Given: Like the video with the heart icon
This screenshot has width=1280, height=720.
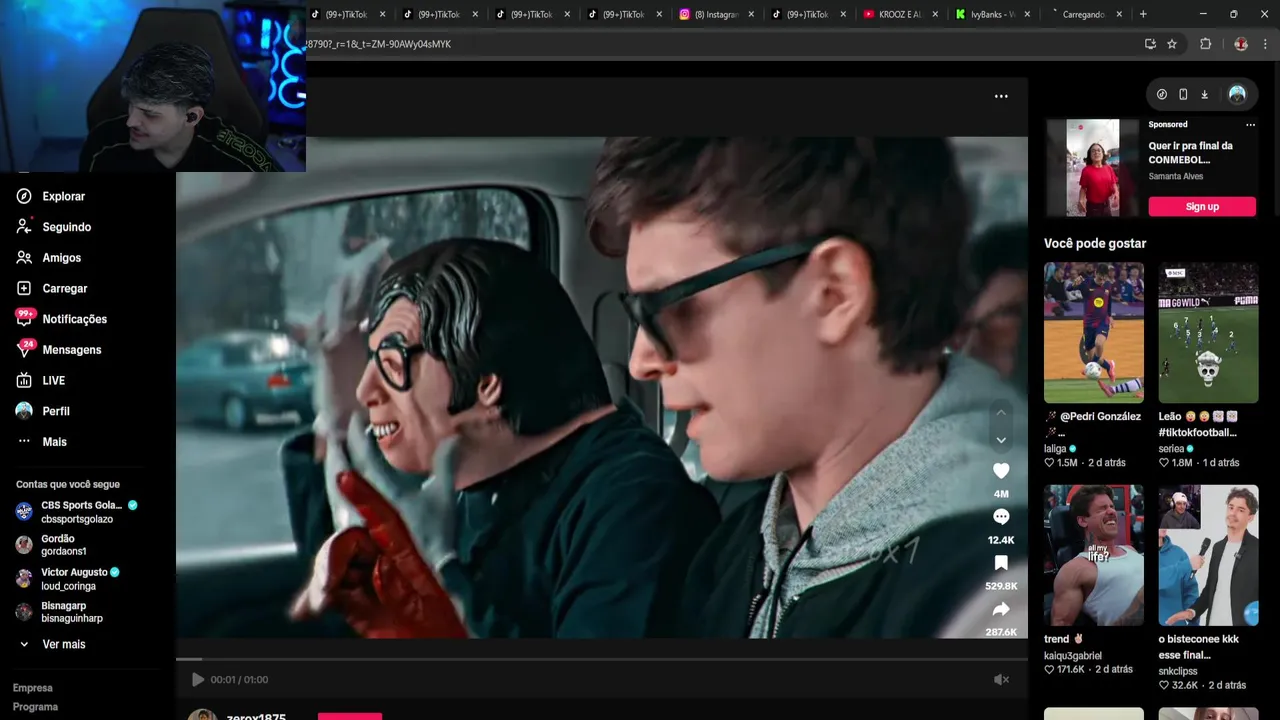Looking at the screenshot, I should point(1001,470).
